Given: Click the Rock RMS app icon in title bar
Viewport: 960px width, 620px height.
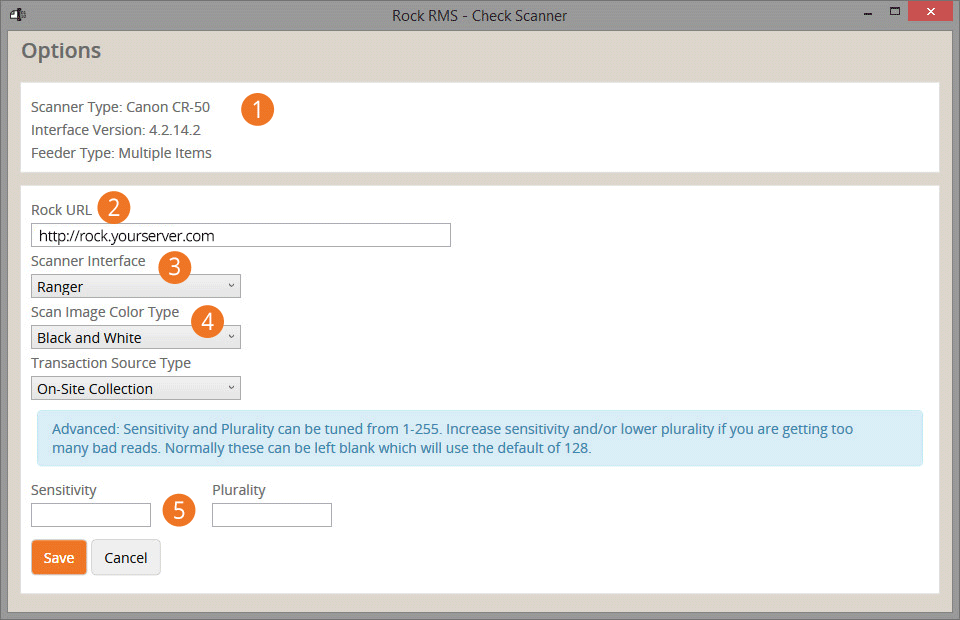Looking at the screenshot, I should [x=17, y=13].
